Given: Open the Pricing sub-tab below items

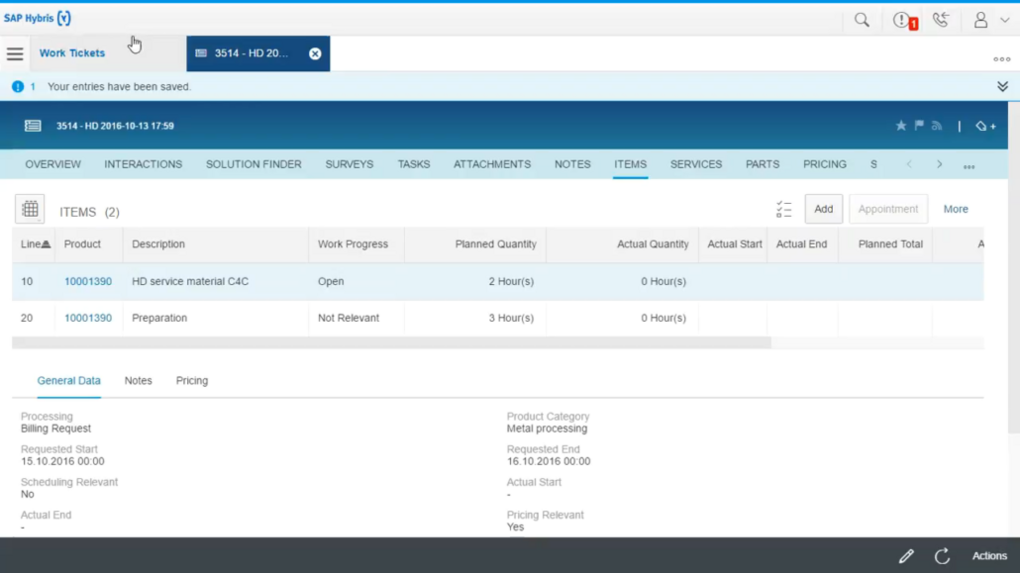Looking at the screenshot, I should [x=192, y=380].
